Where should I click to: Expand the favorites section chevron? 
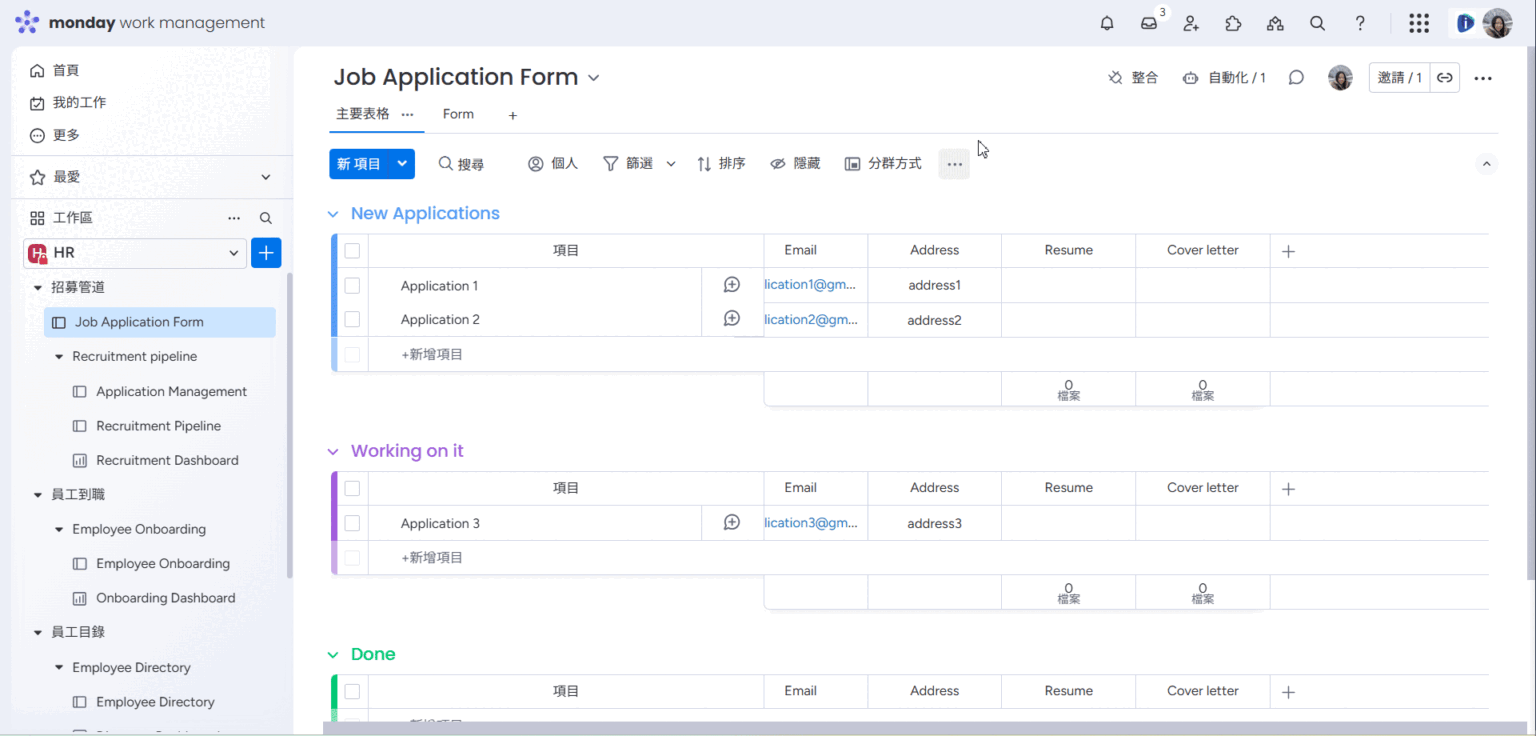point(266,177)
